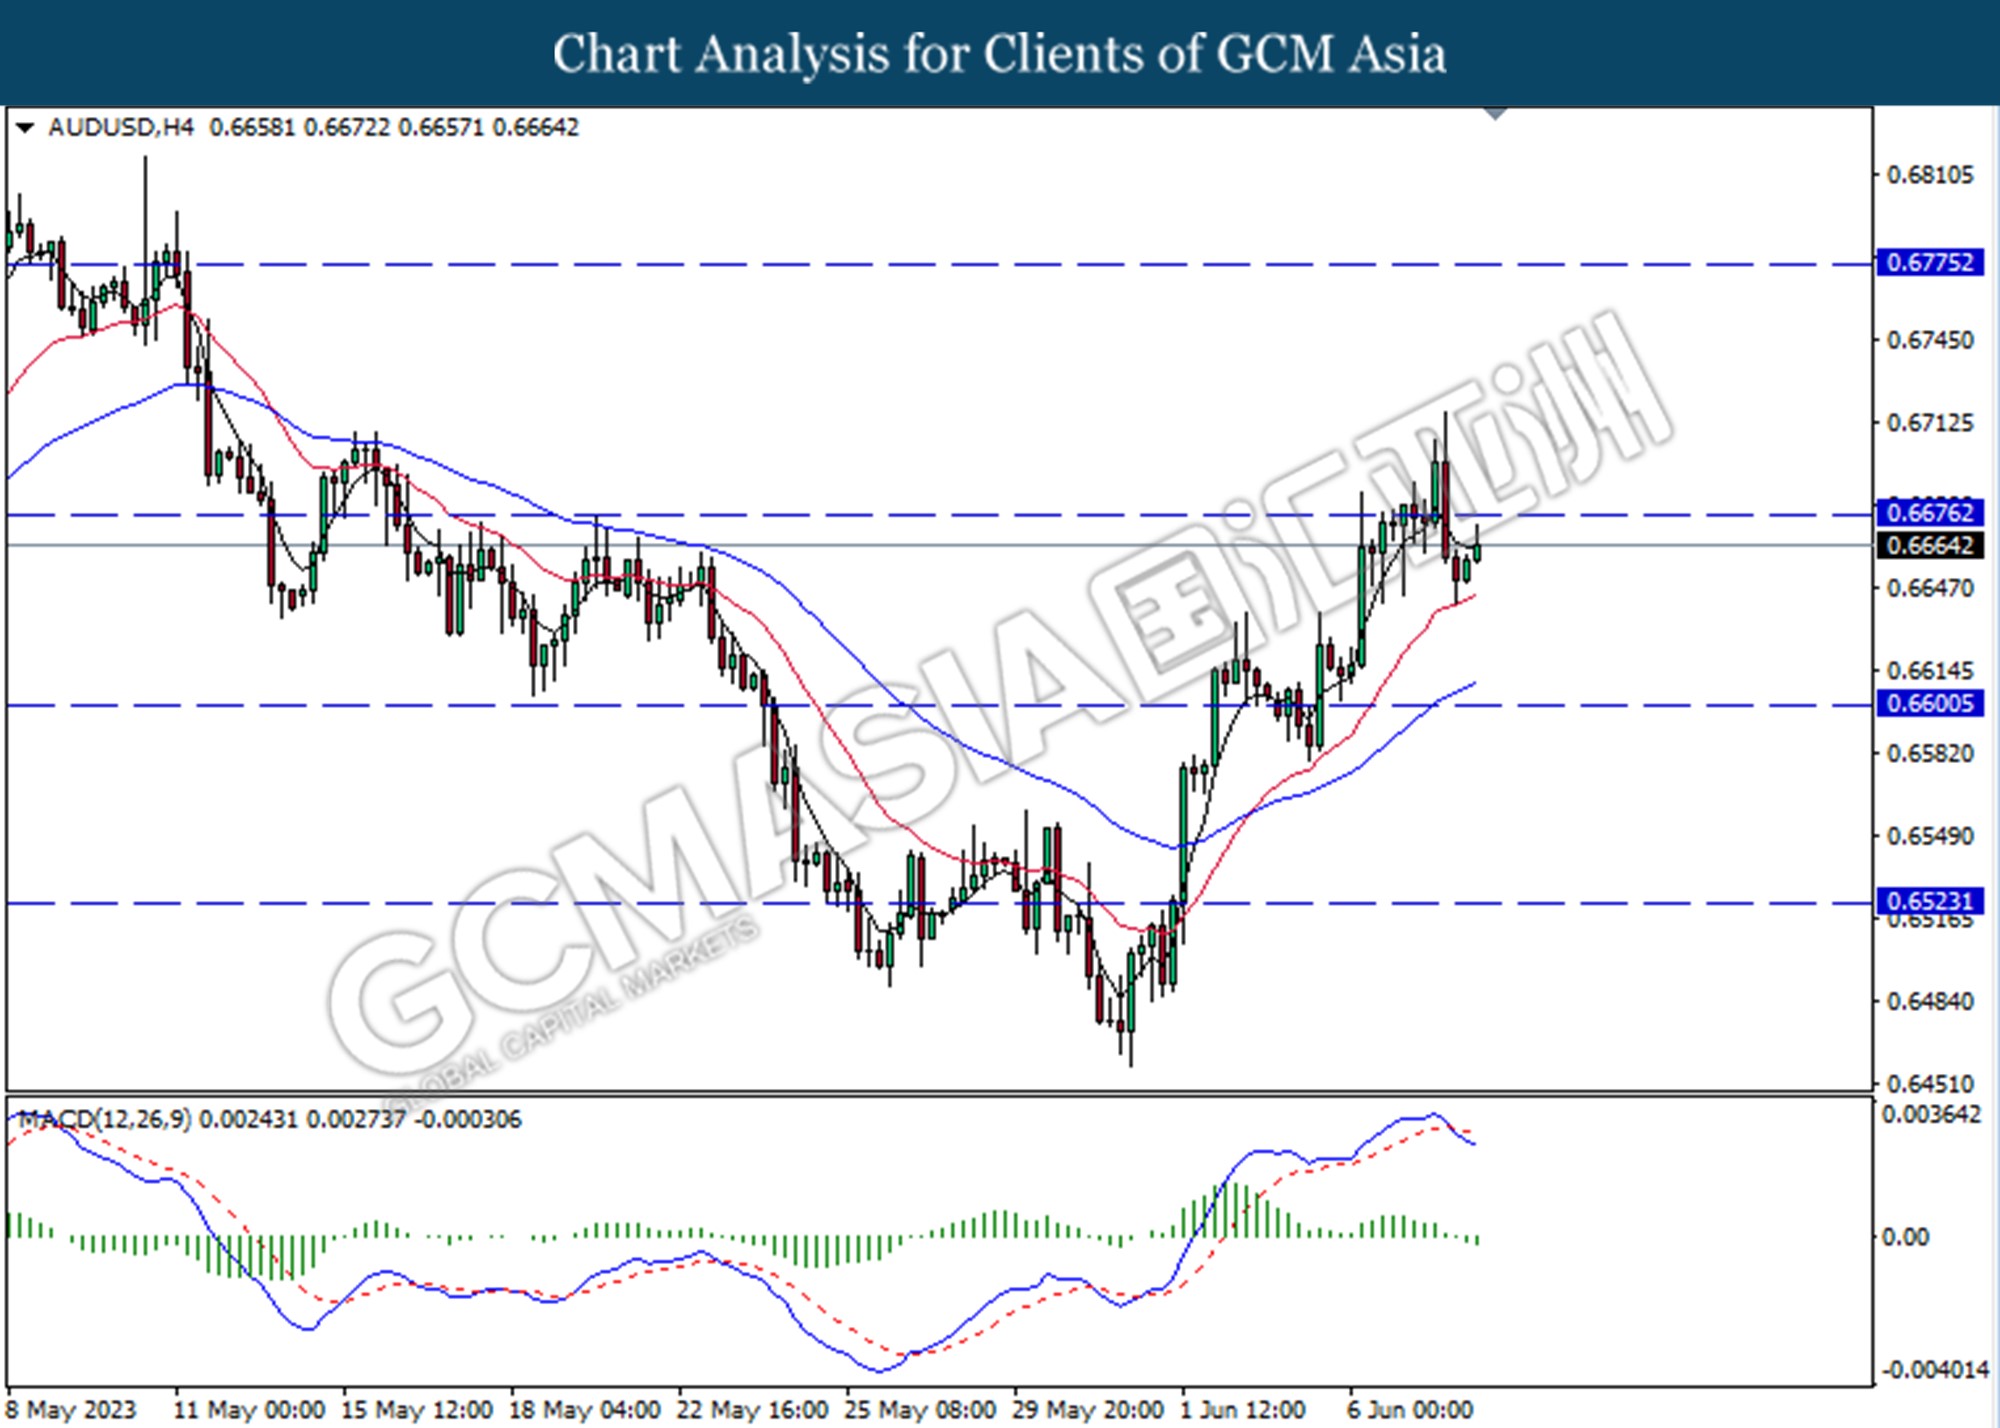Select the 0.65231 price level label
This screenshot has height=1428, width=2000.
tap(1929, 901)
